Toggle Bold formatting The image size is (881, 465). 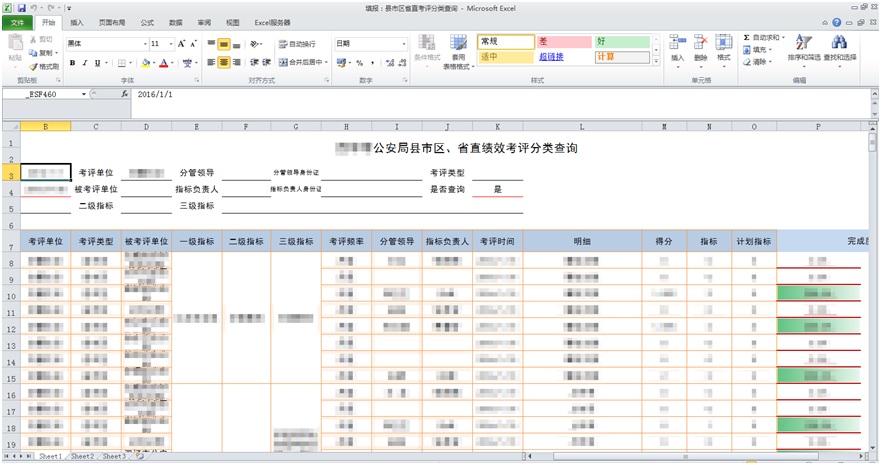click(x=72, y=62)
